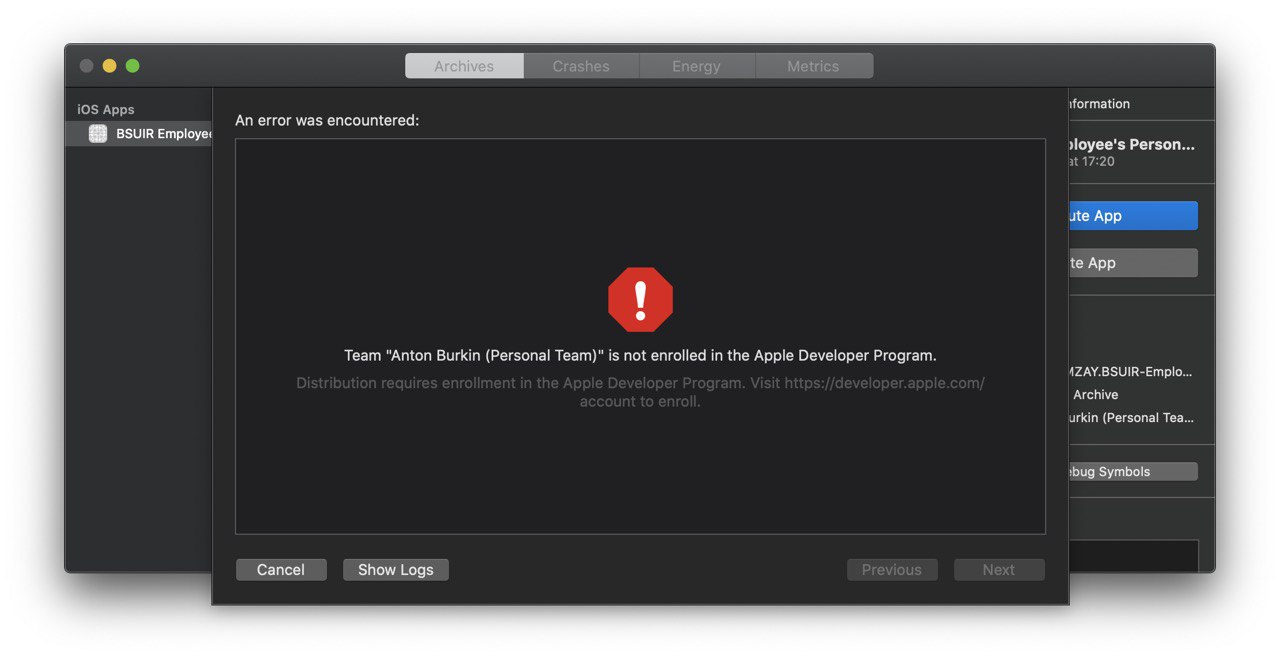Click the Show Logs button
This screenshot has width=1280, height=658.
(x=396, y=570)
